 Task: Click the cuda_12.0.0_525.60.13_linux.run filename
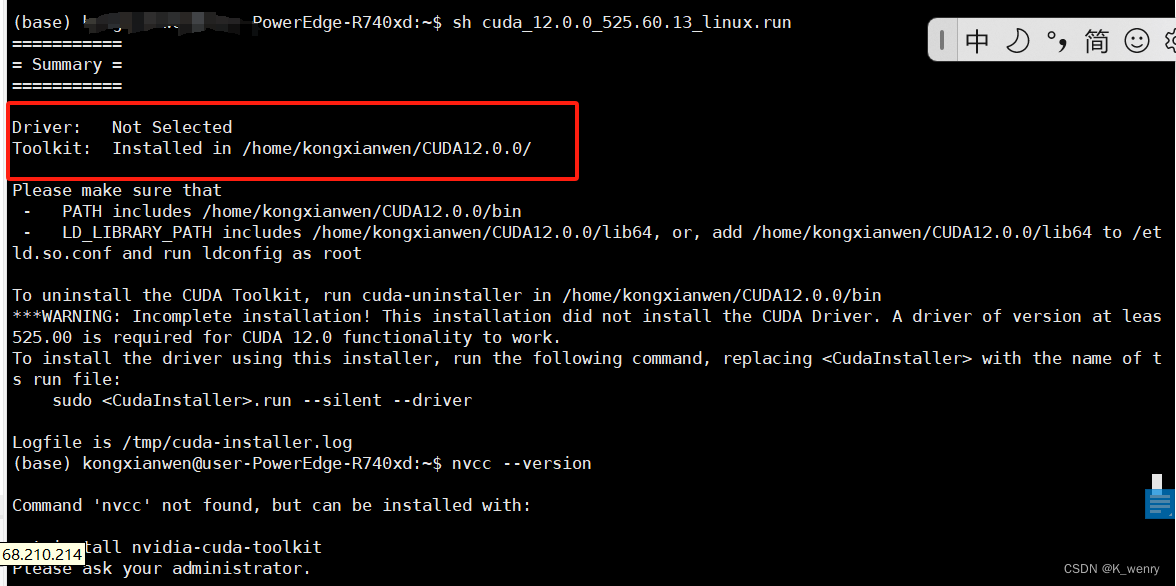(636, 22)
